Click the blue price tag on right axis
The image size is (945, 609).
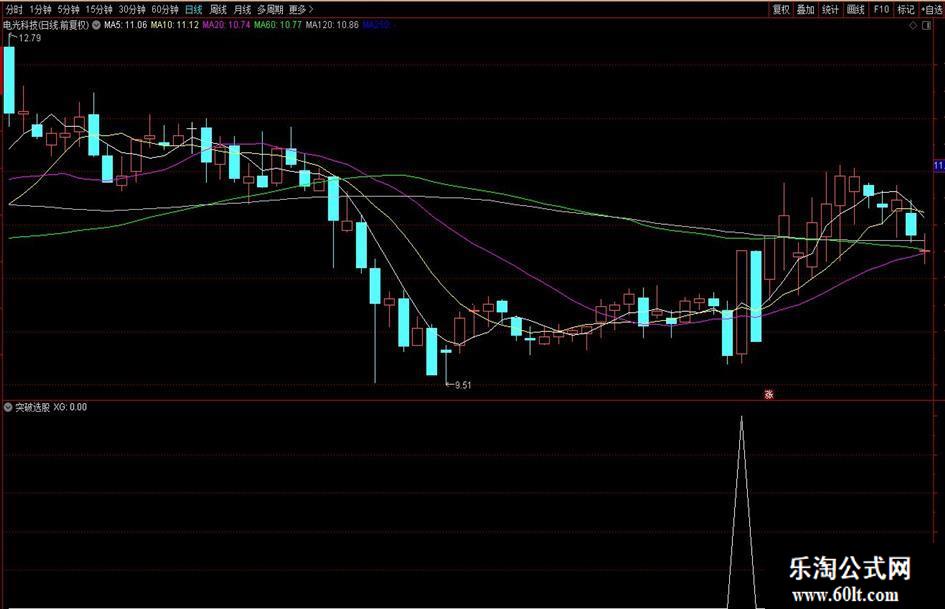[x=939, y=165]
